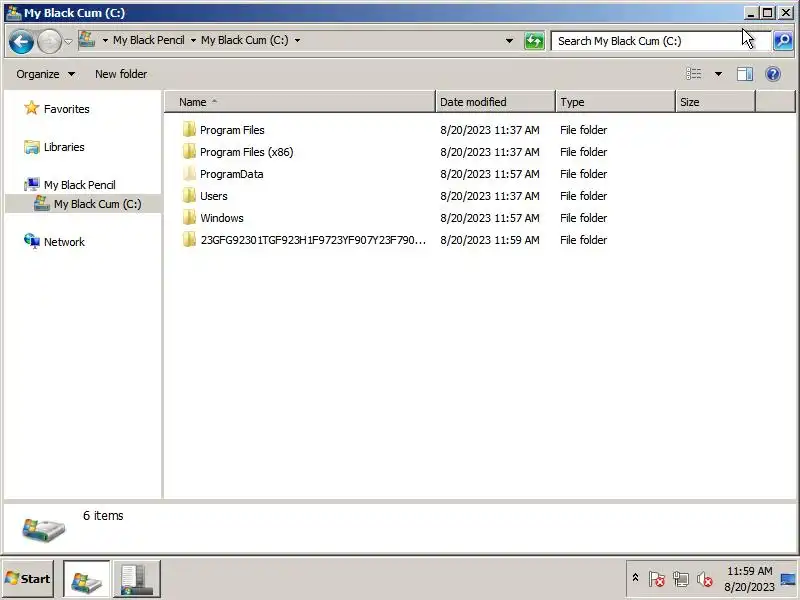Screen dimensions: 800x600
Task: Select My Black Cum (C:) in navigation tree
Action: pyautogui.click(x=97, y=204)
